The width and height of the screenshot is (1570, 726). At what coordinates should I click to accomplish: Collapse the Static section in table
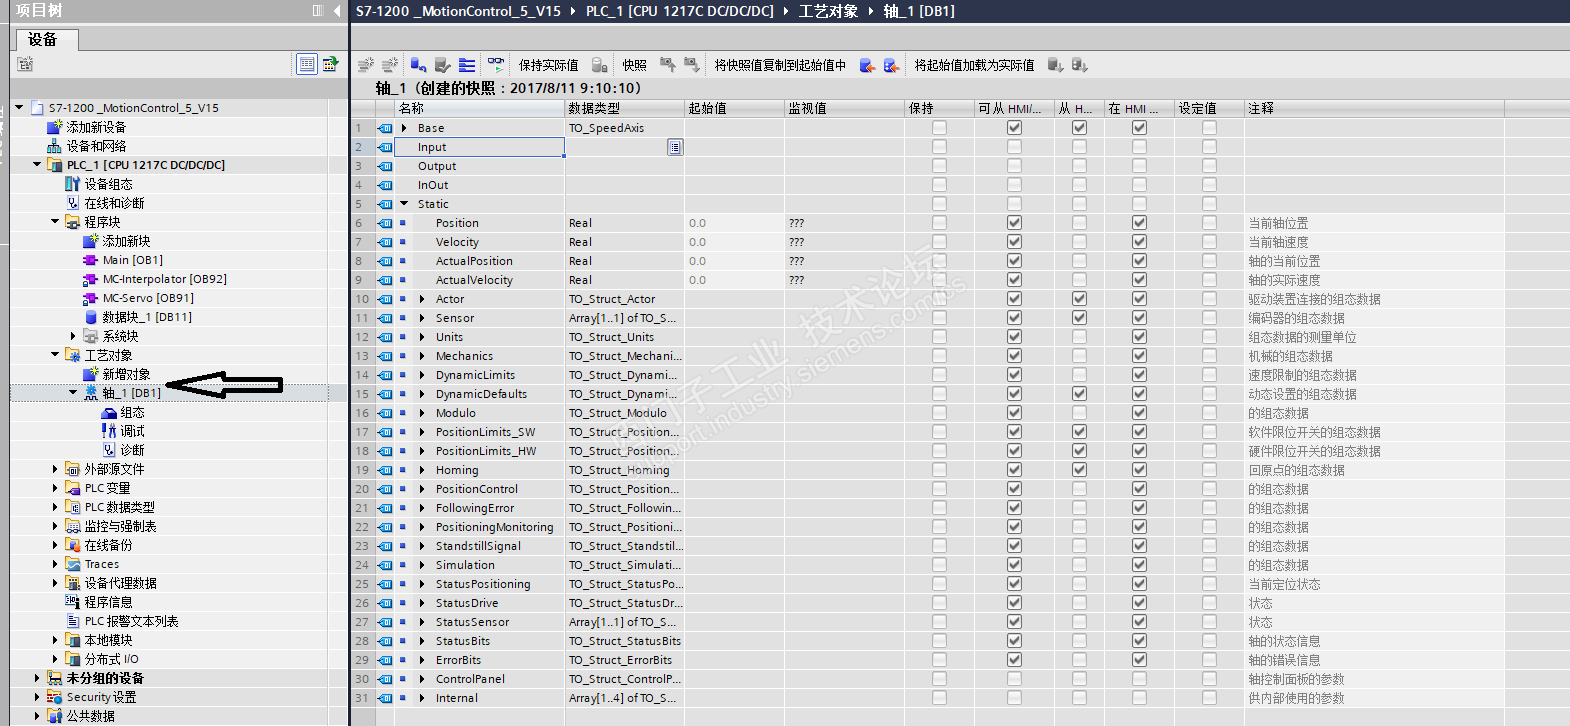tap(404, 204)
